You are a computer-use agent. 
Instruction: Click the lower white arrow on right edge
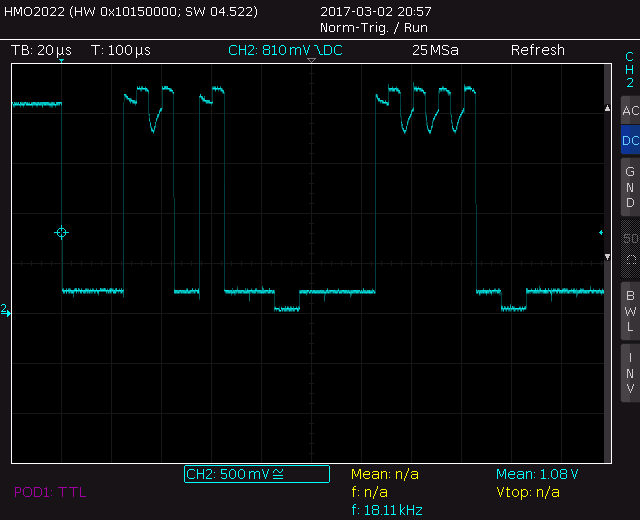point(607,257)
